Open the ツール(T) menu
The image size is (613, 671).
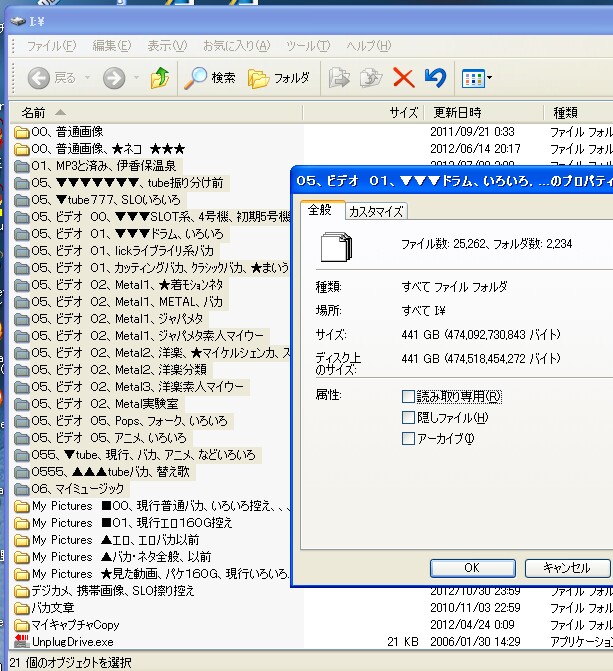tap(308, 45)
